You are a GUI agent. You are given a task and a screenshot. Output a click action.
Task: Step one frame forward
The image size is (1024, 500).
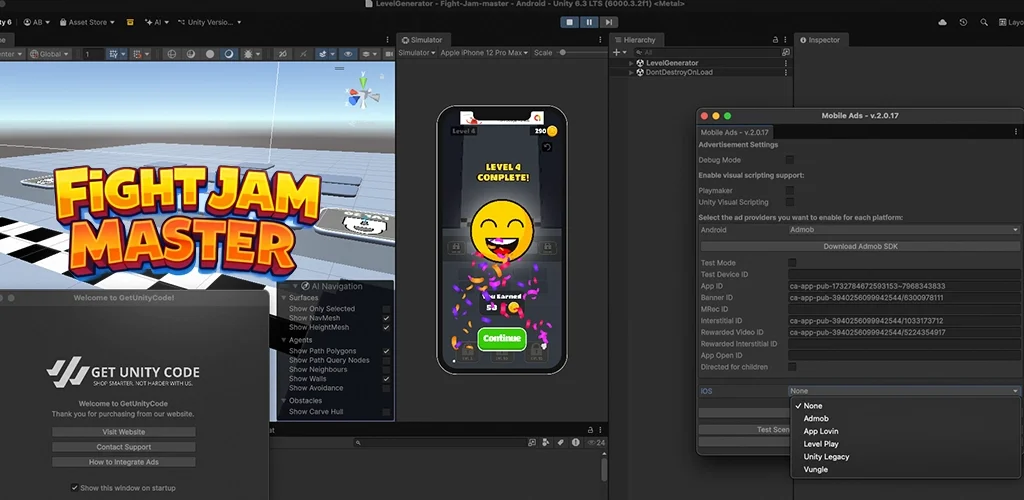click(608, 22)
